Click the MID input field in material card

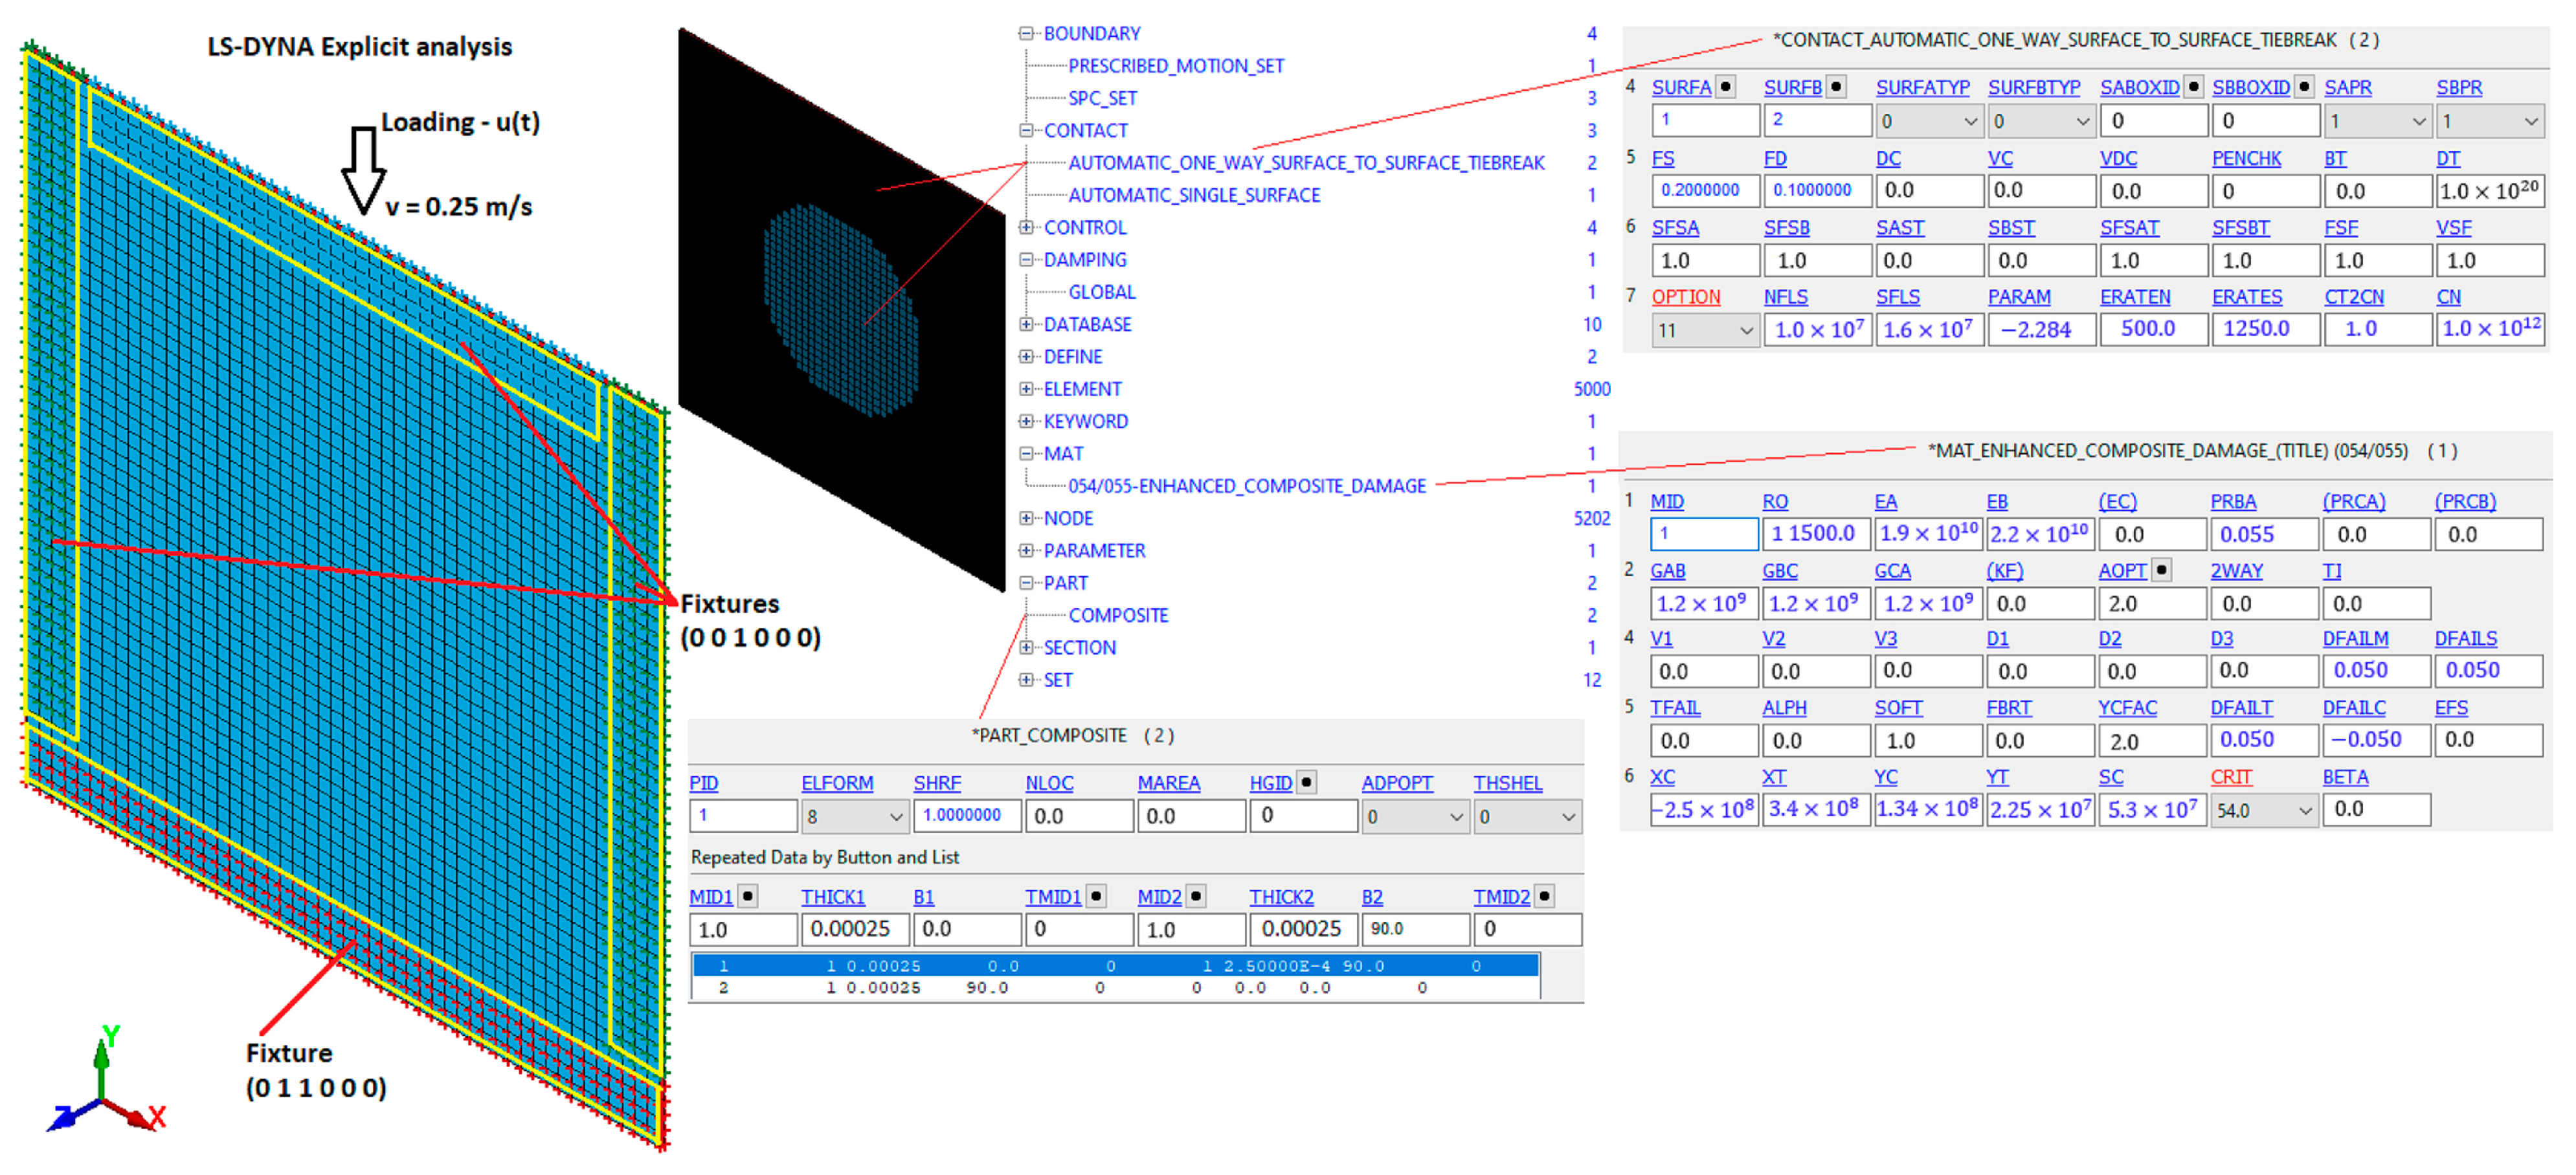click(x=1704, y=534)
